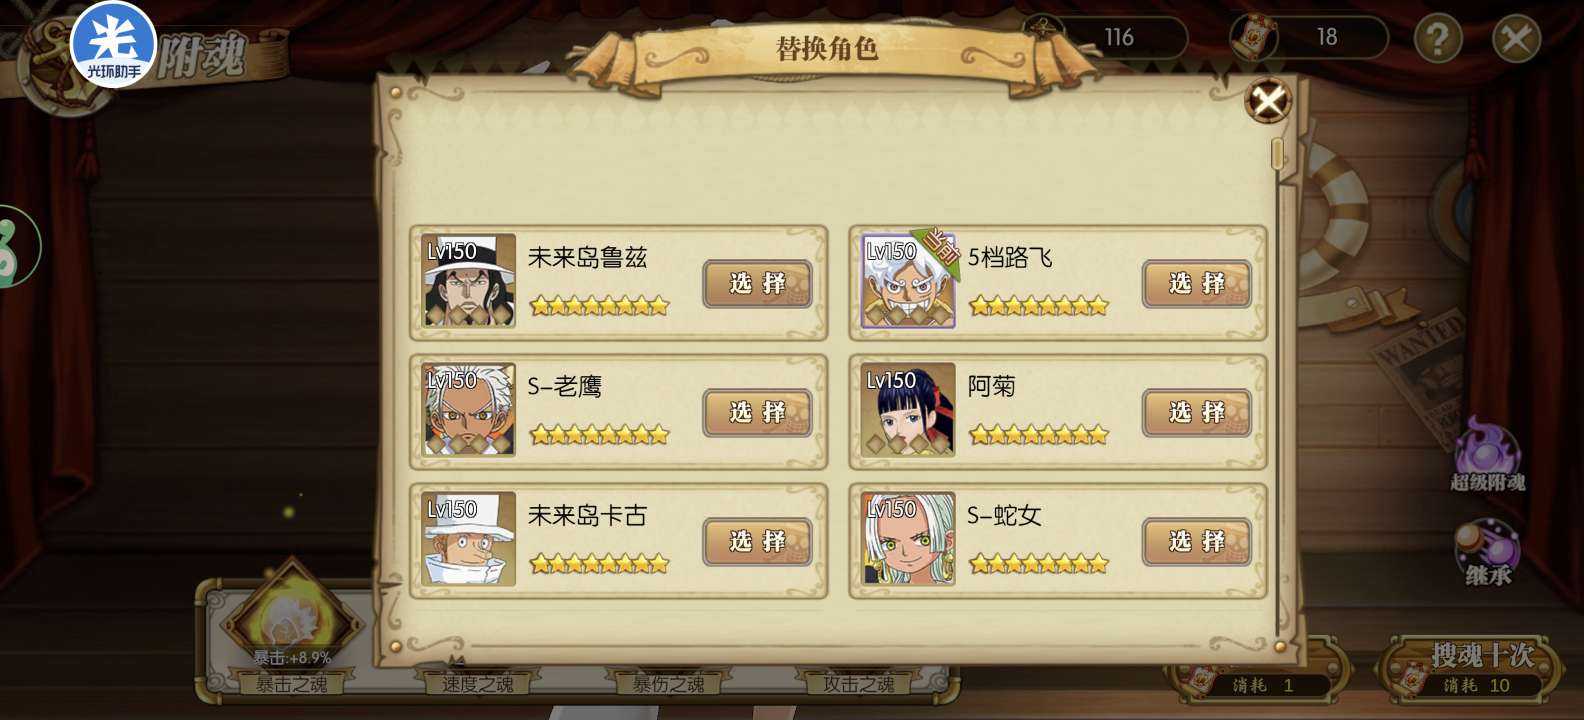This screenshot has width=1584, height=720.
Task: Click the scroll ticket currency icon showing 18
Action: (1253, 37)
